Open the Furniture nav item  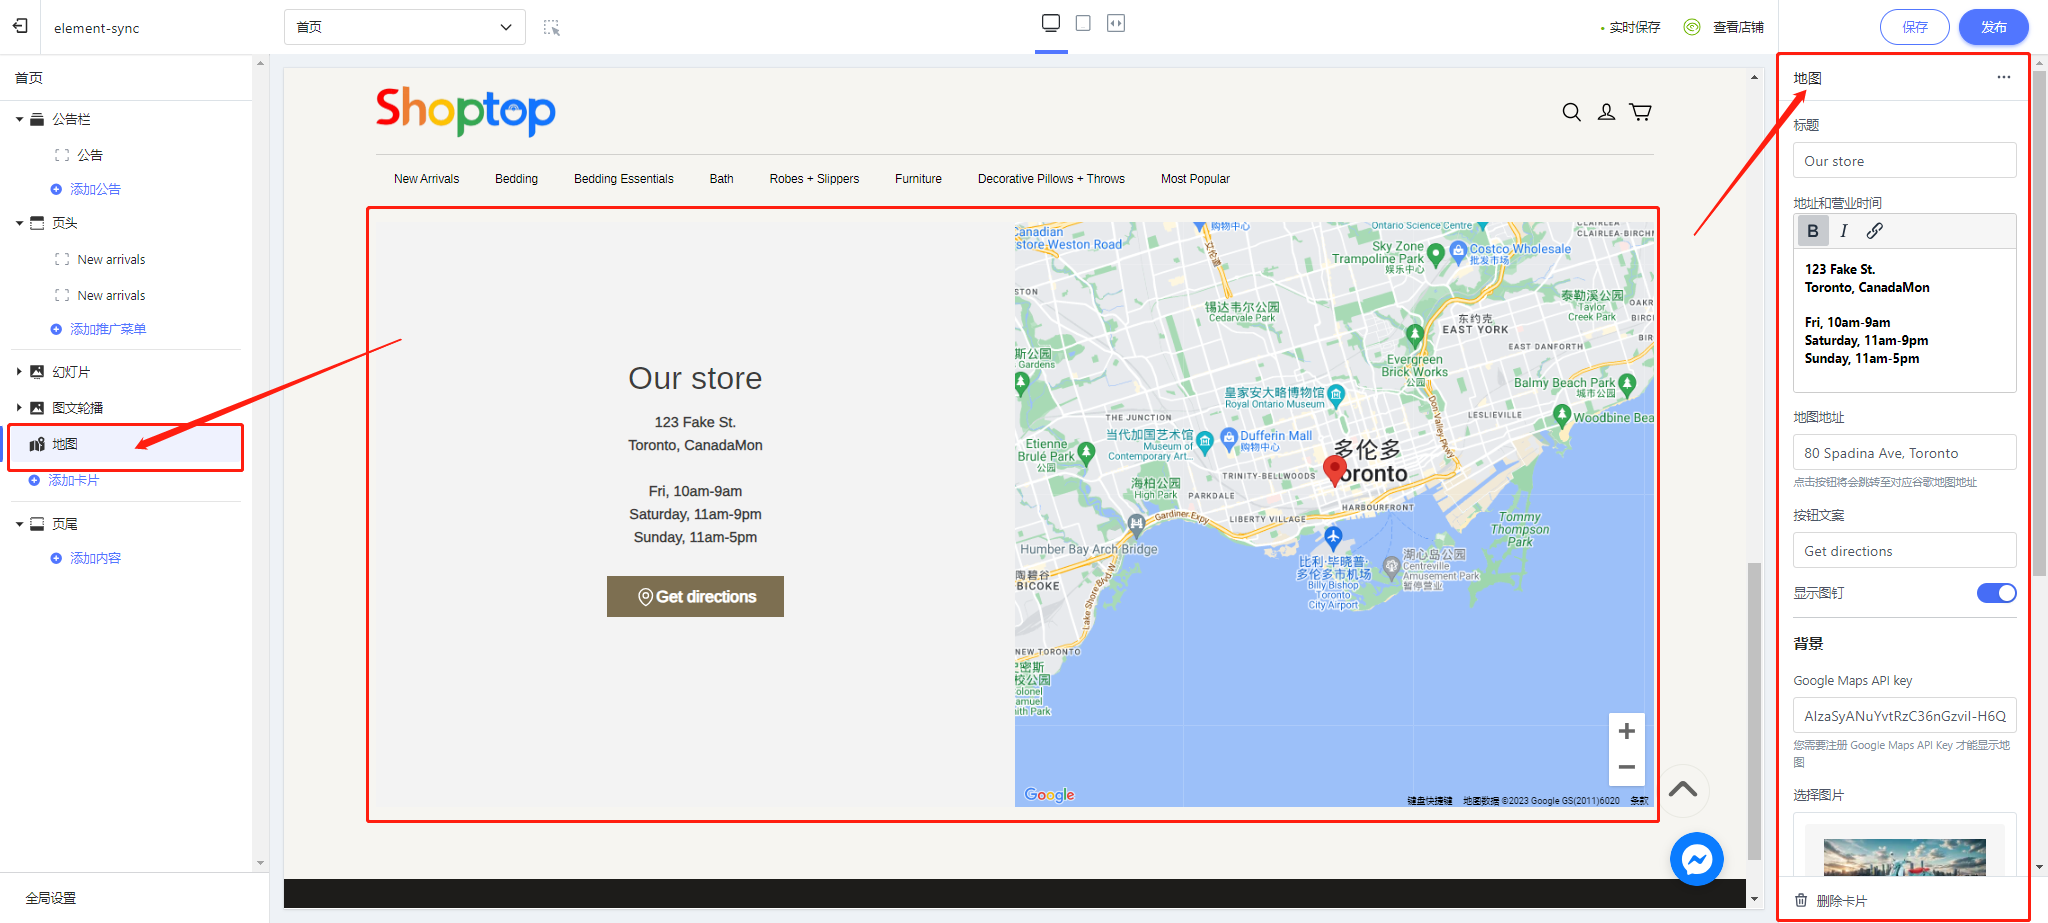[x=918, y=179]
